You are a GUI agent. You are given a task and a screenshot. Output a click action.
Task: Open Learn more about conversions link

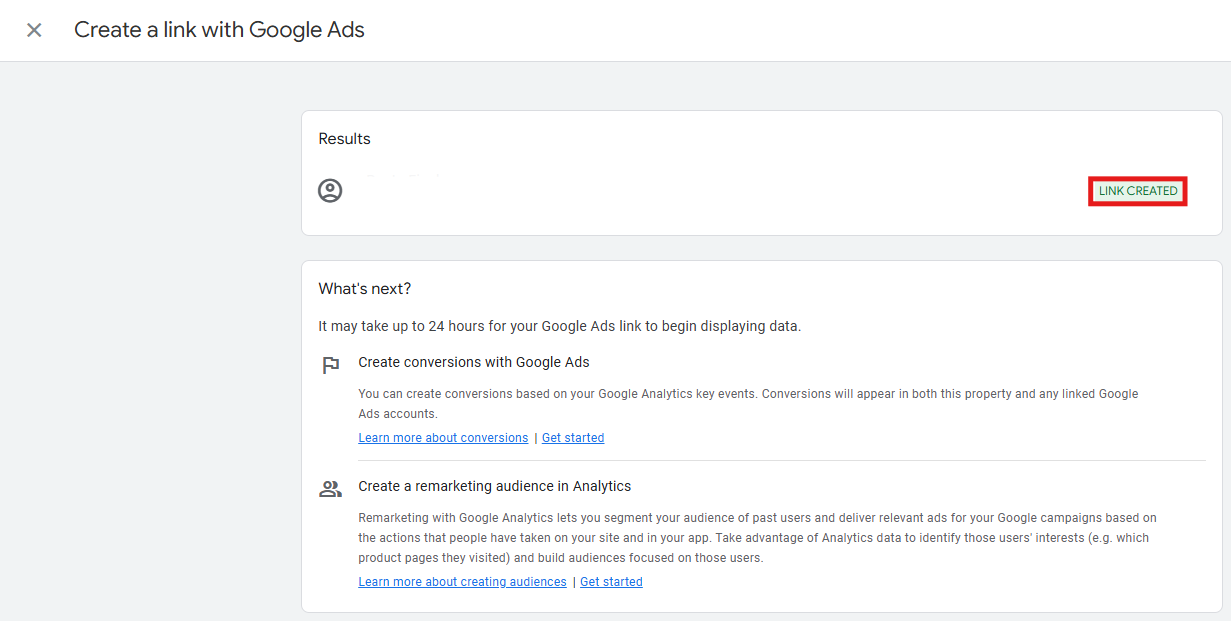click(443, 438)
